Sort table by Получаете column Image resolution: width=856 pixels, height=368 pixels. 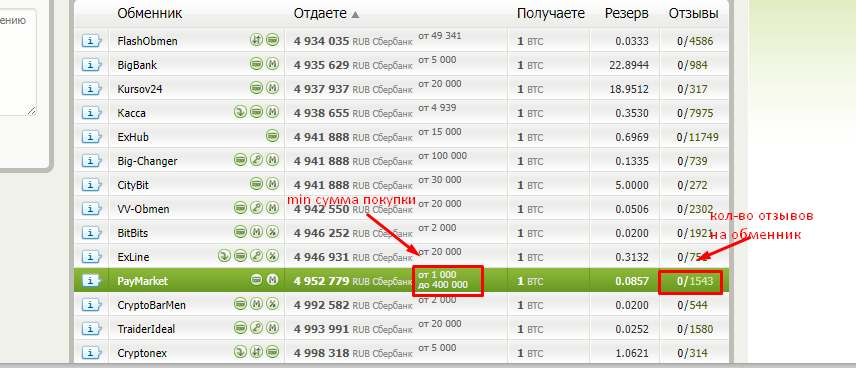click(x=550, y=14)
